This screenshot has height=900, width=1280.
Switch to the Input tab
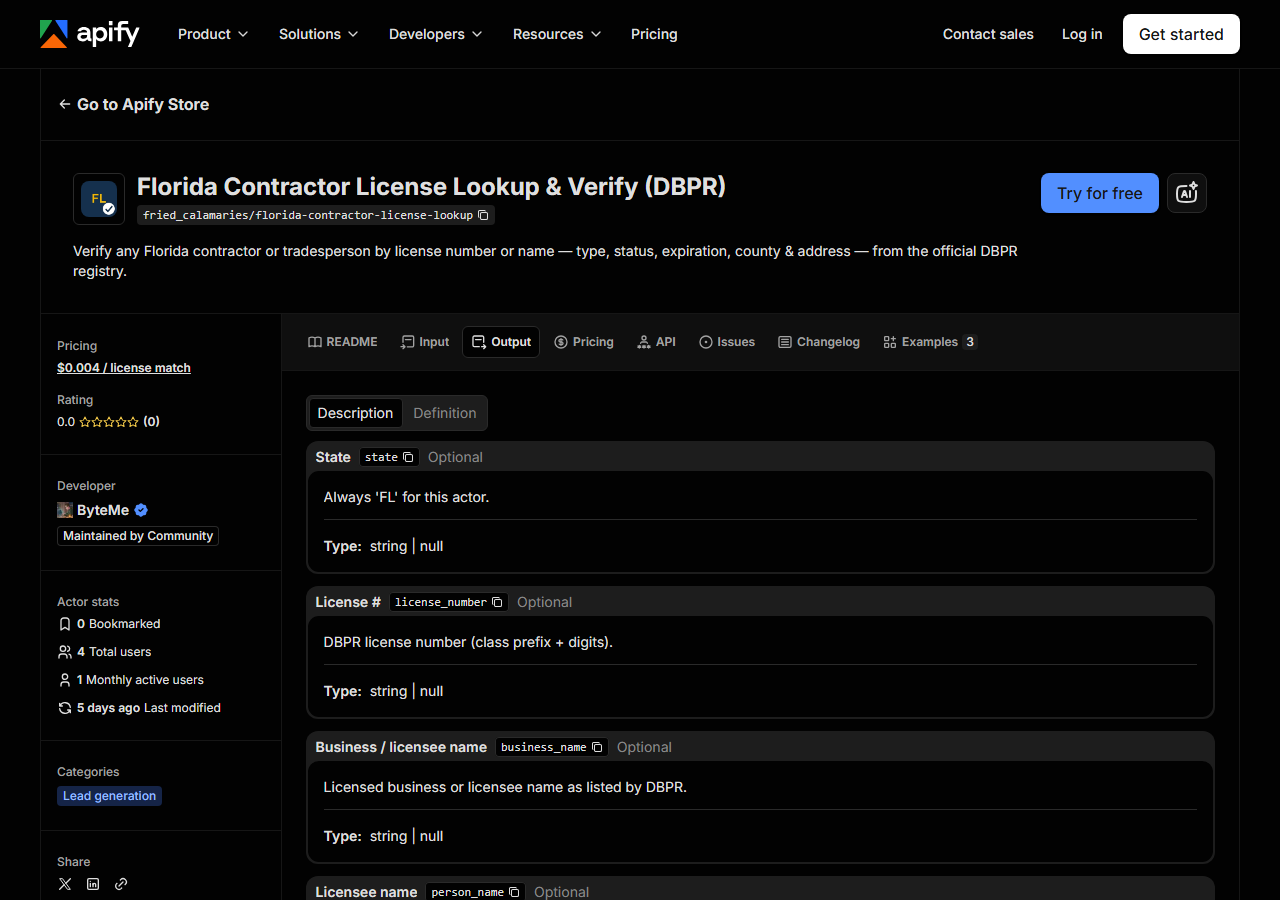pos(425,342)
